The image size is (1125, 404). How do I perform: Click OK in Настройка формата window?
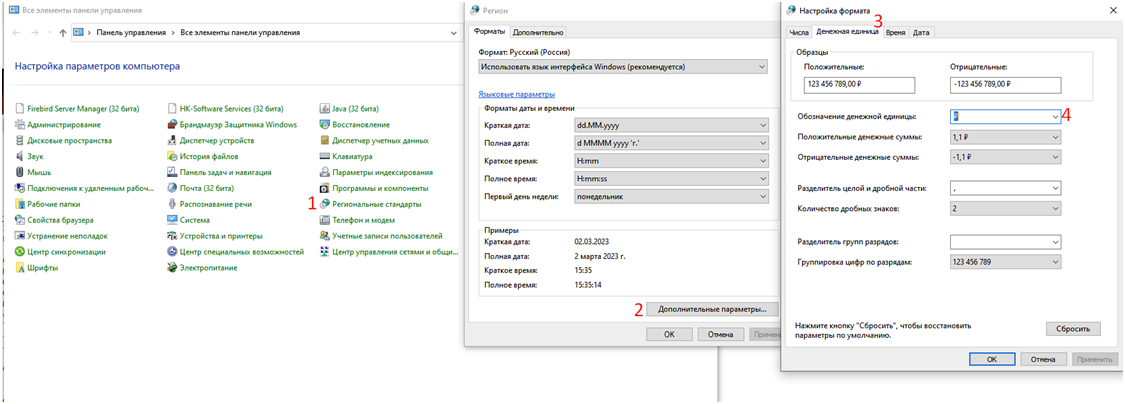pyautogui.click(x=991, y=359)
